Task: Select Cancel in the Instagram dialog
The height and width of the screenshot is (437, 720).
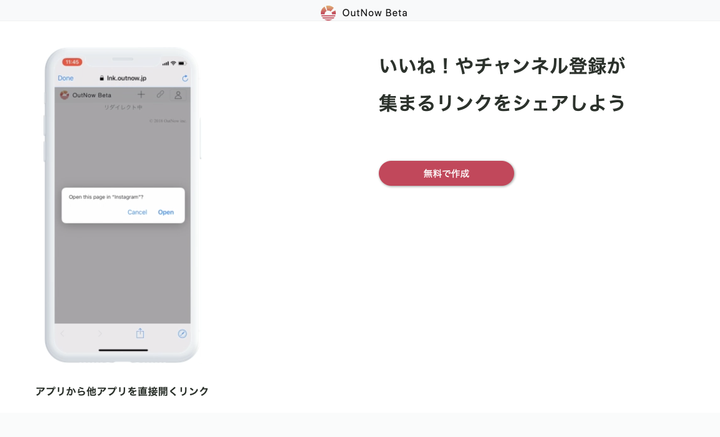Action: 137,212
